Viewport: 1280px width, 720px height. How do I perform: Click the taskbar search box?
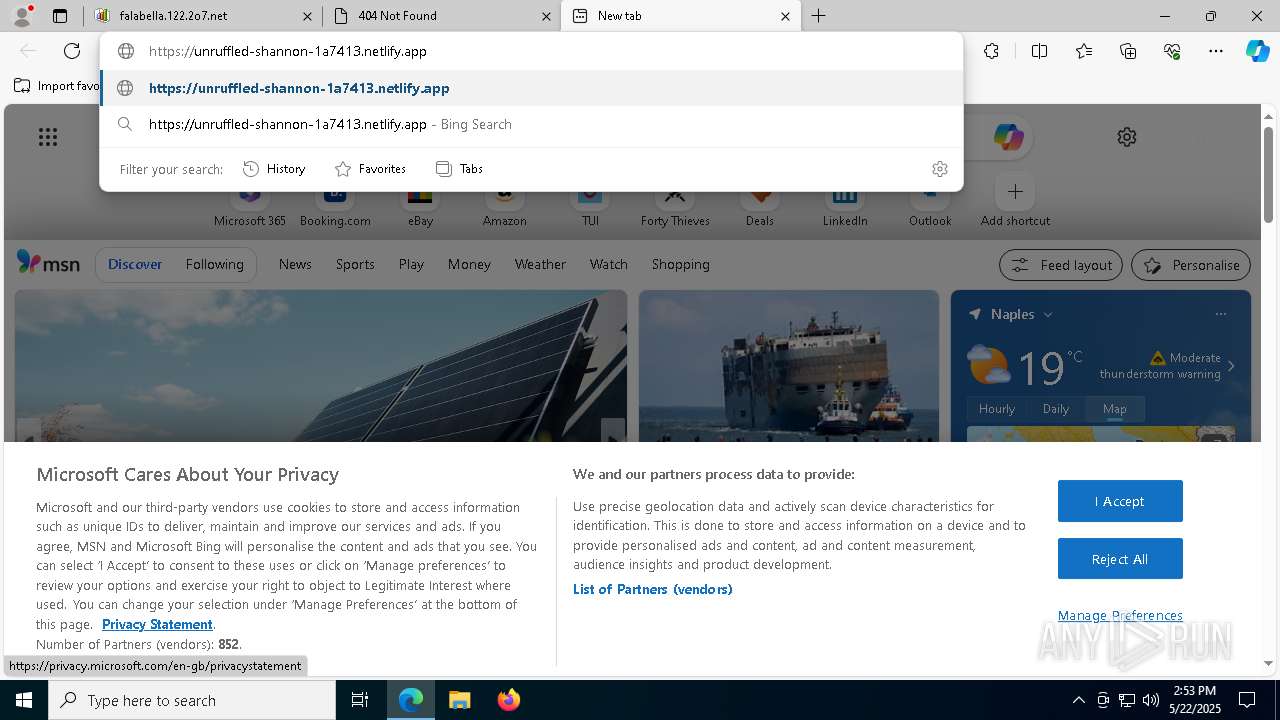coord(192,700)
